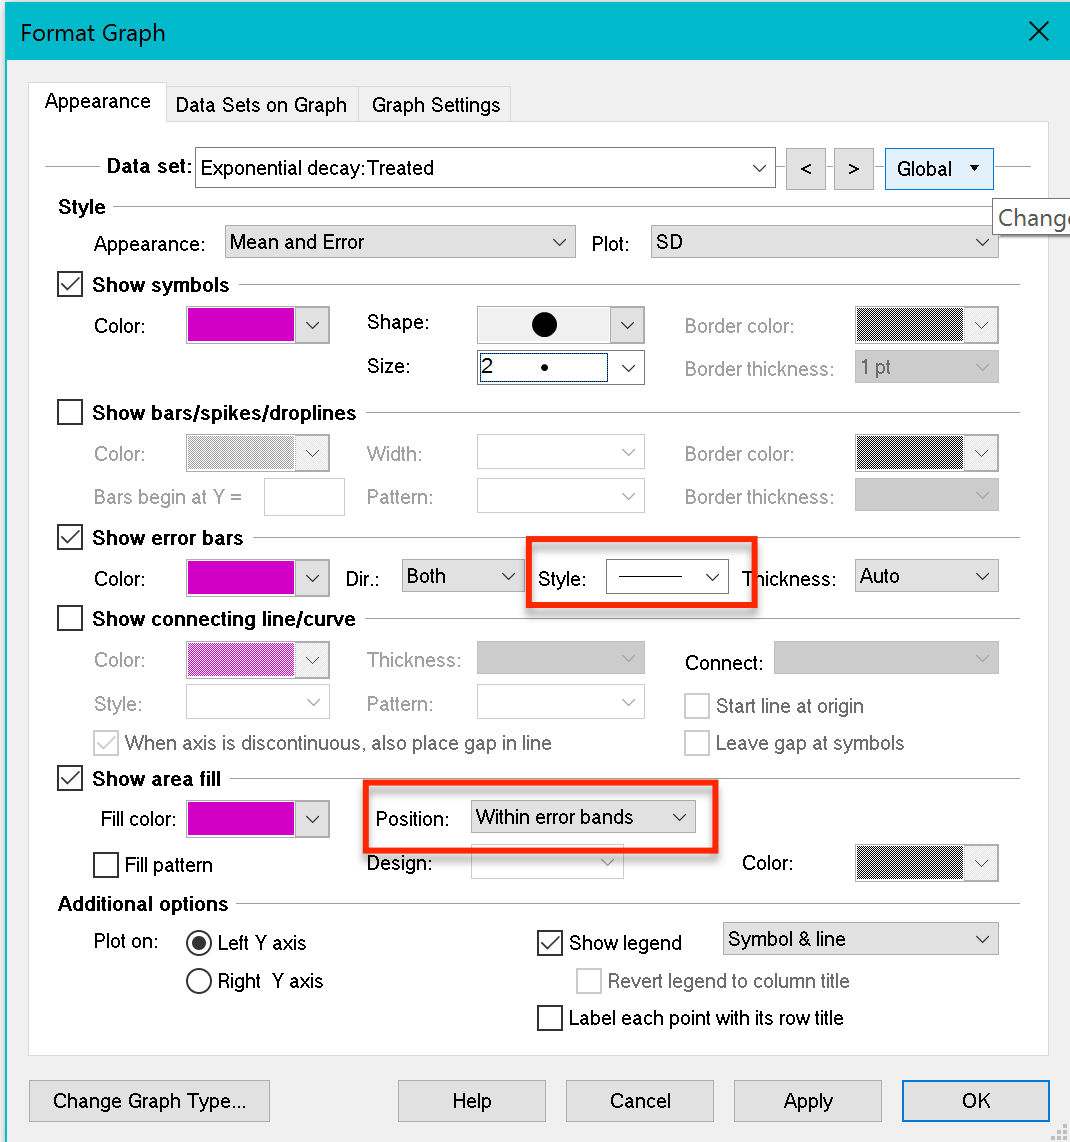
Task: Enable Show connecting line/curve checkbox
Action: point(70,619)
